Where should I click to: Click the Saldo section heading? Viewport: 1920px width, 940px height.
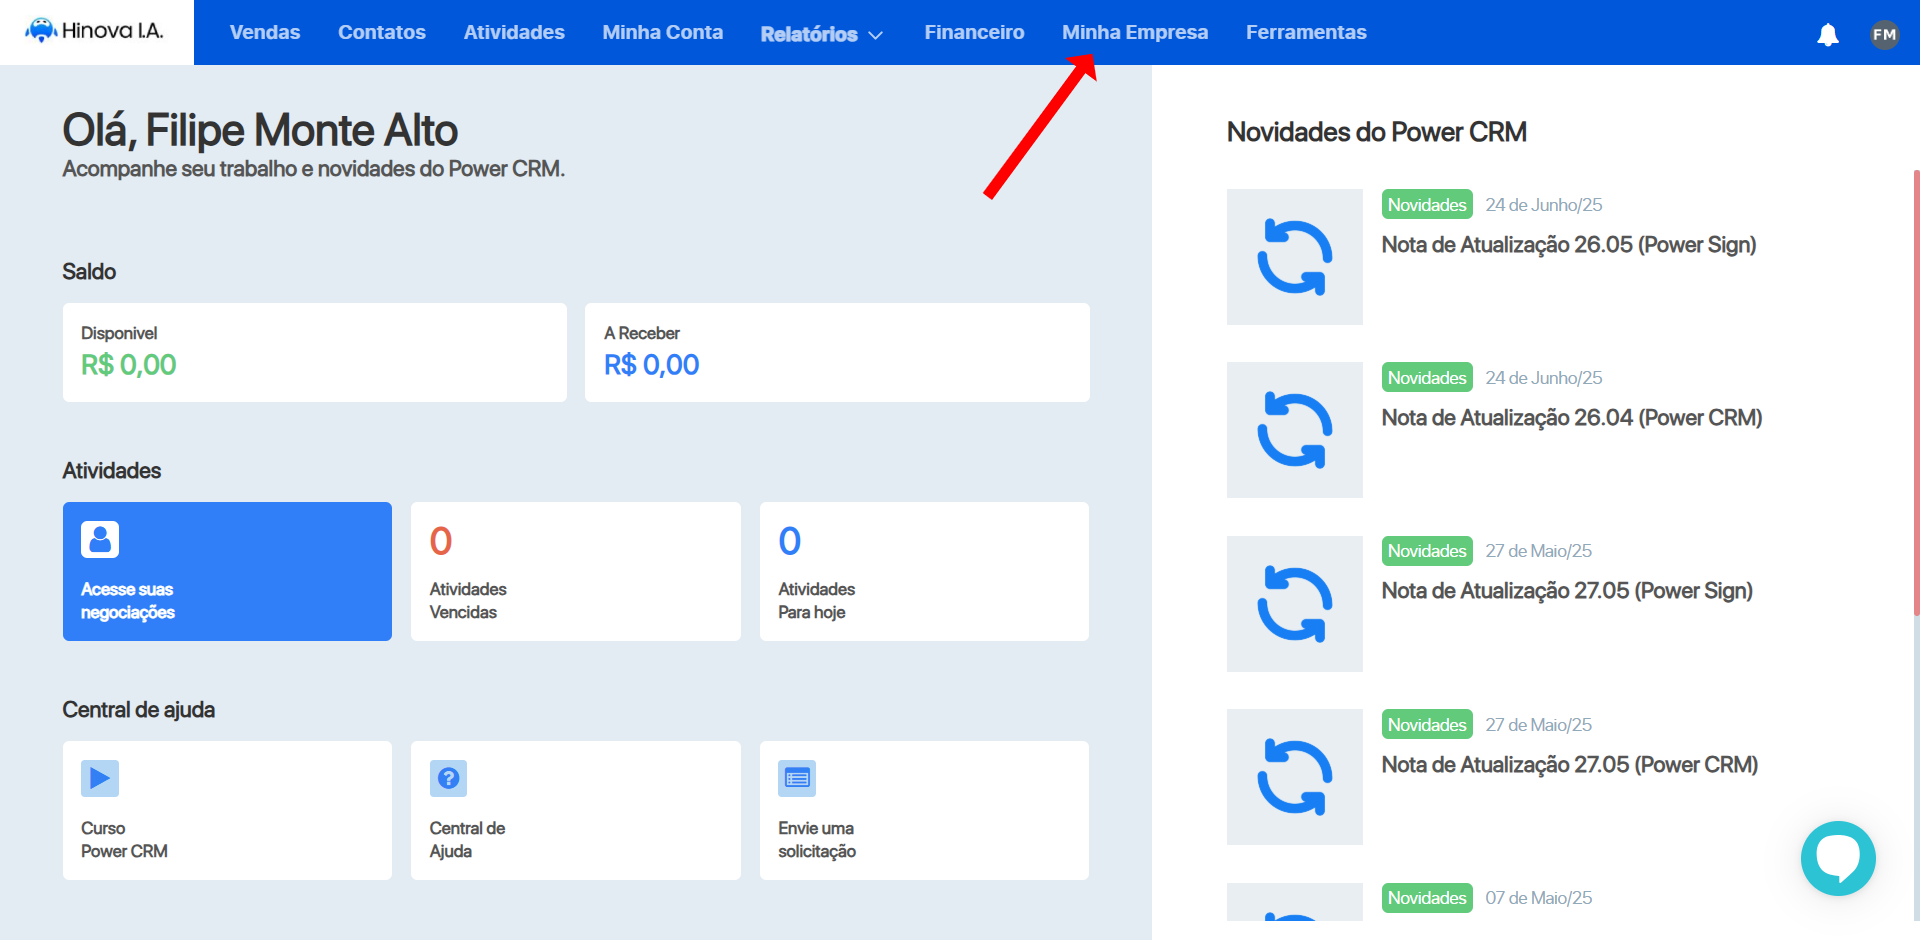pos(89,272)
